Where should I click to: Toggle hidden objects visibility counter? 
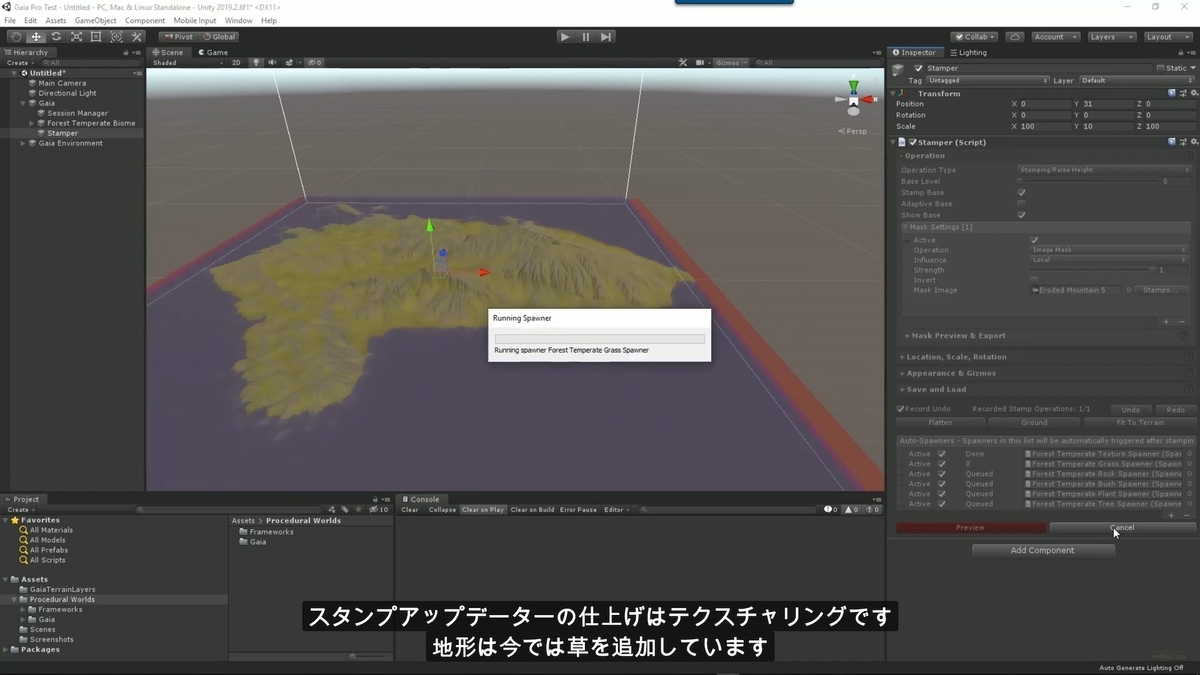click(x=314, y=62)
